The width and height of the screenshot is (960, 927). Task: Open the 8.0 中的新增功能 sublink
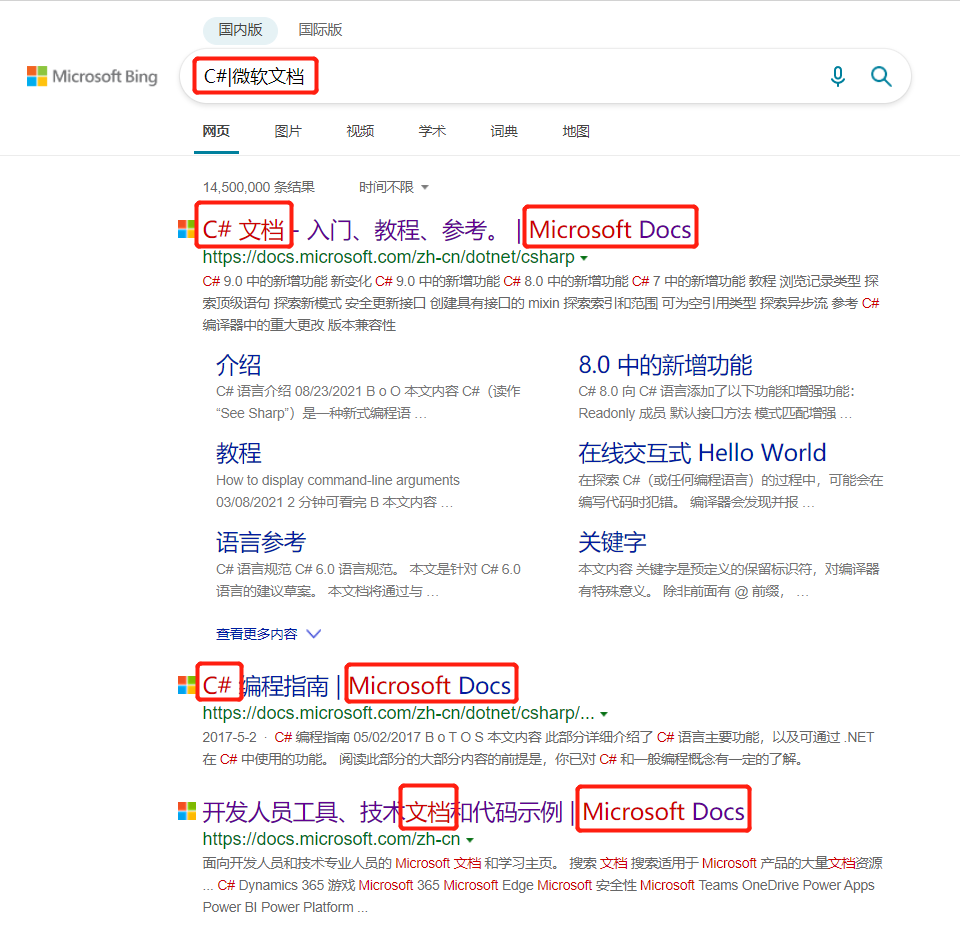pos(666,365)
